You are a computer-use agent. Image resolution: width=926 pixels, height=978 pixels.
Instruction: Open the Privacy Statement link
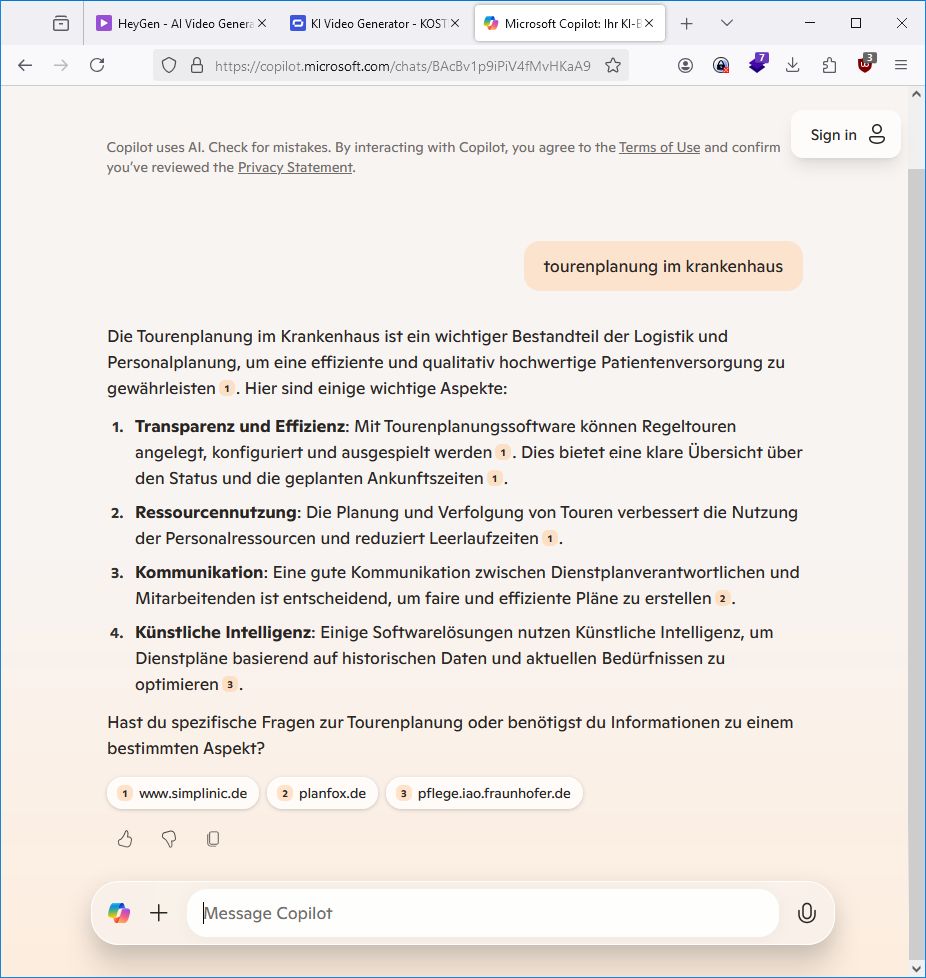295,167
